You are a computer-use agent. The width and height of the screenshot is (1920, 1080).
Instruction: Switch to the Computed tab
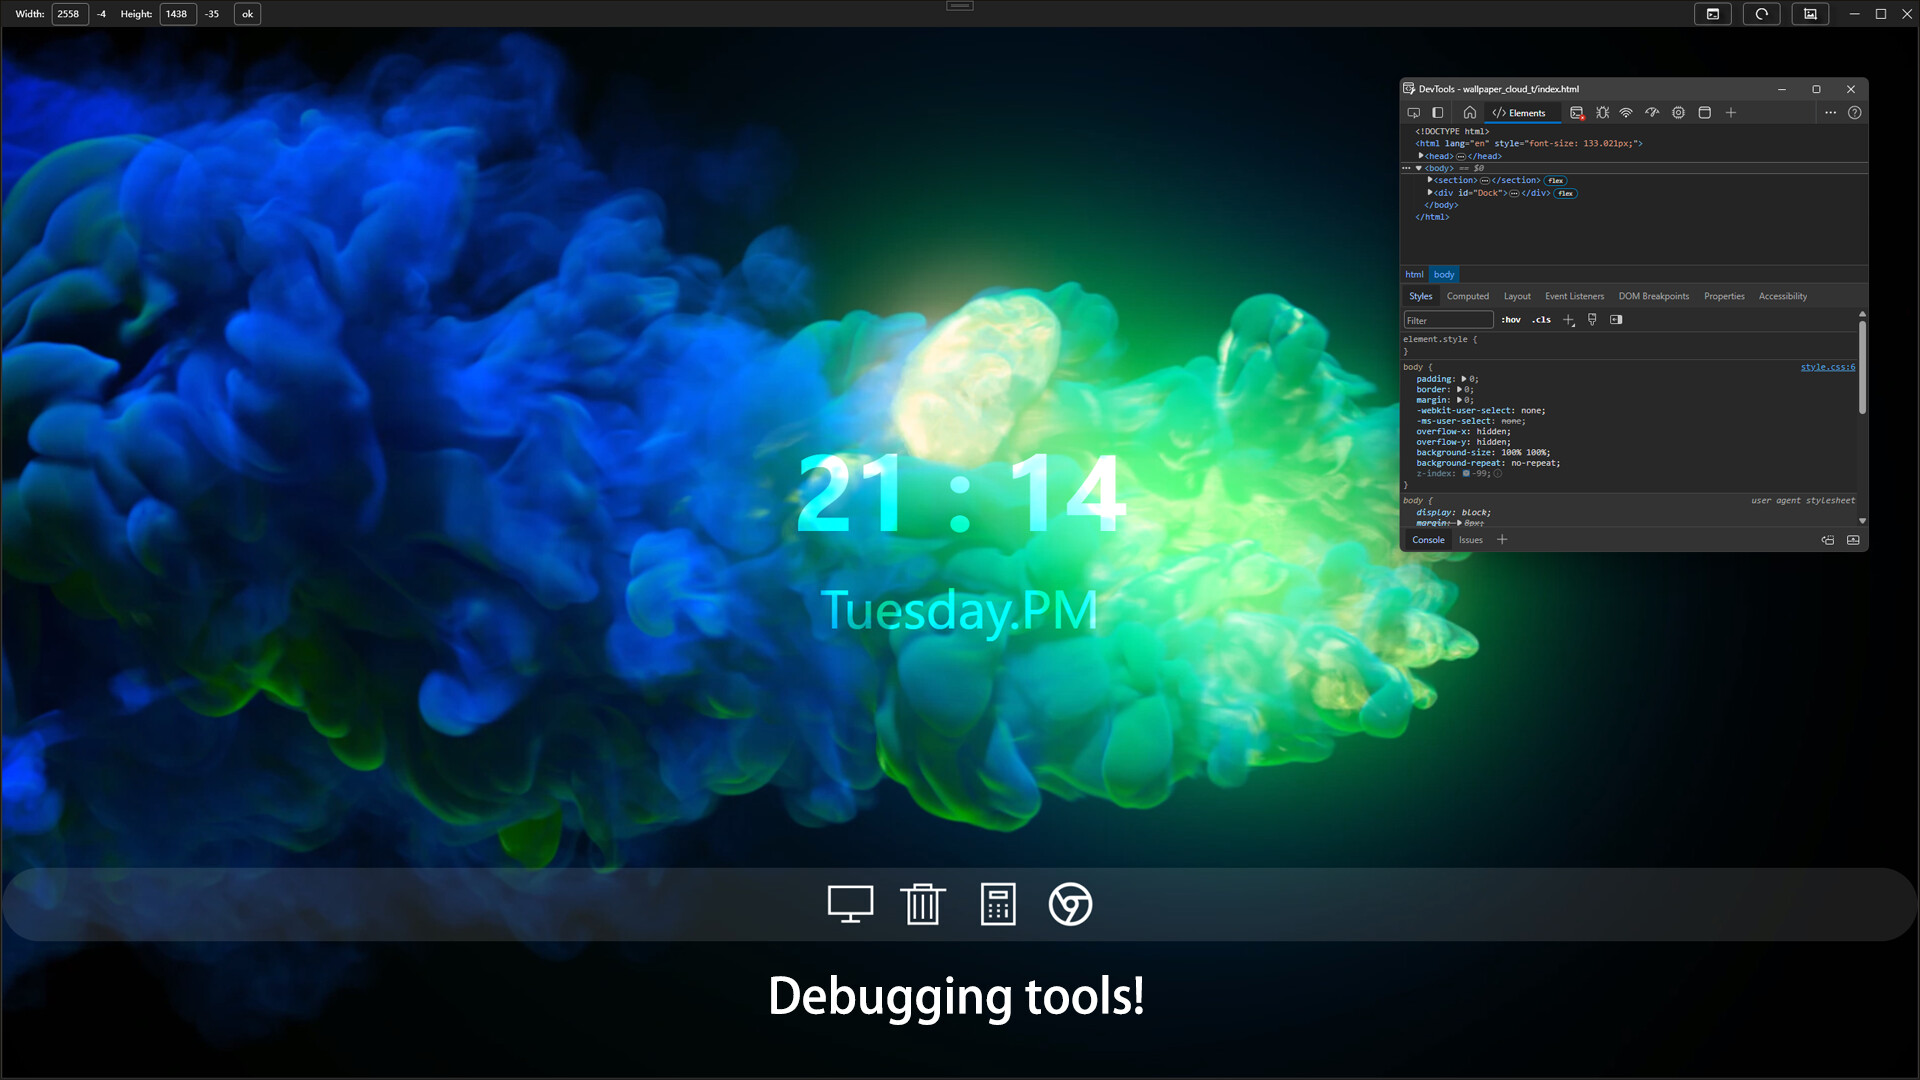point(1468,296)
